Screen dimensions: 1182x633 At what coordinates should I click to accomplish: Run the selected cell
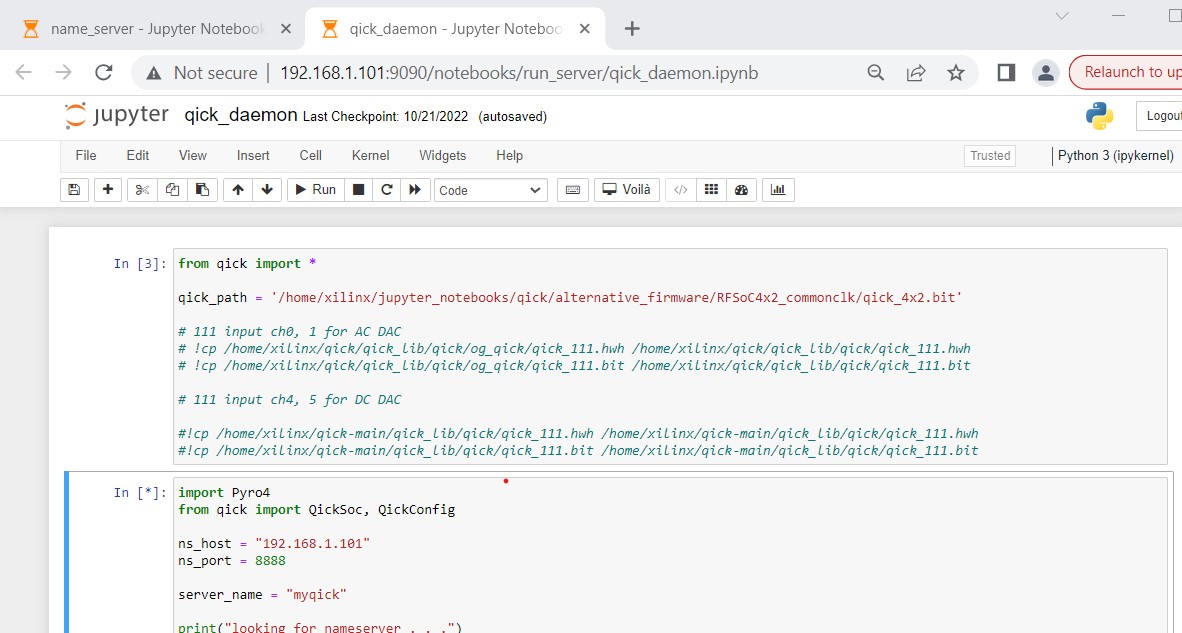pyautogui.click(x=316, y=190)
